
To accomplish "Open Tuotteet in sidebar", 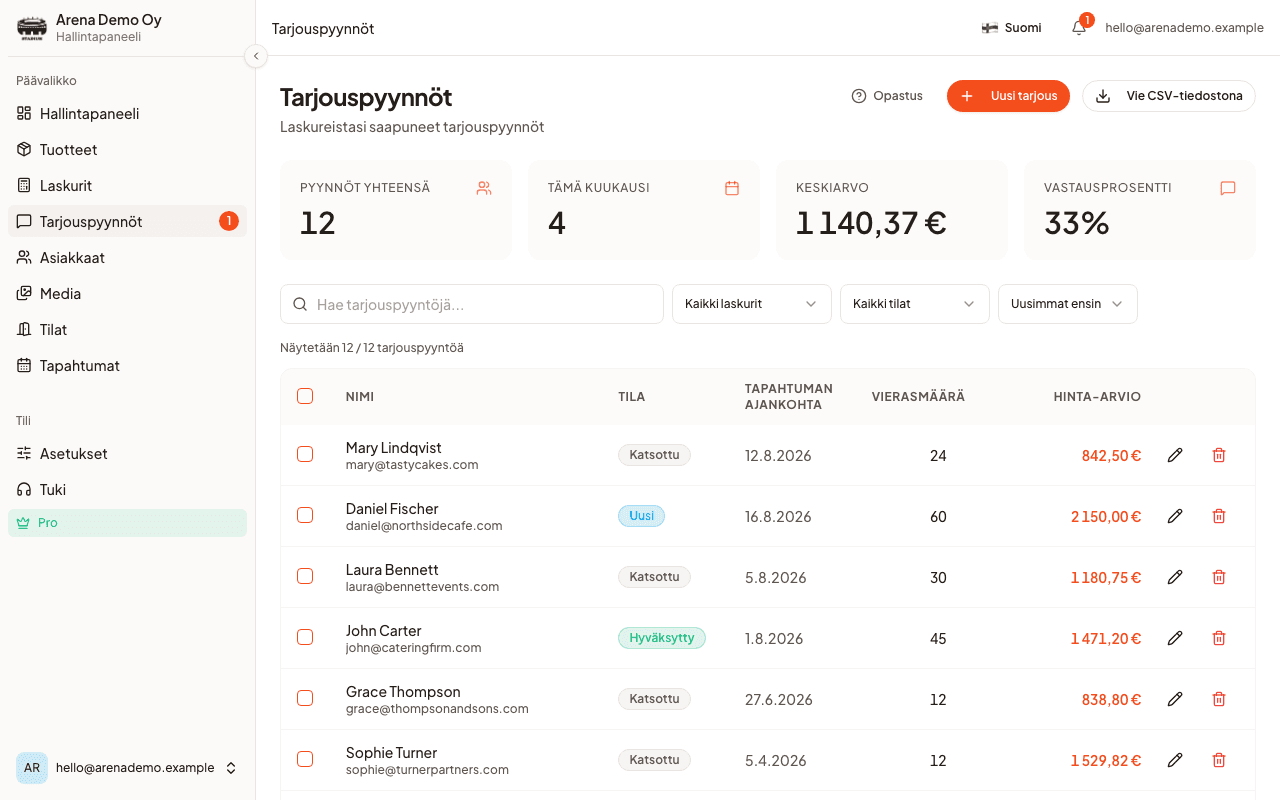I will [x=127, y=149].
